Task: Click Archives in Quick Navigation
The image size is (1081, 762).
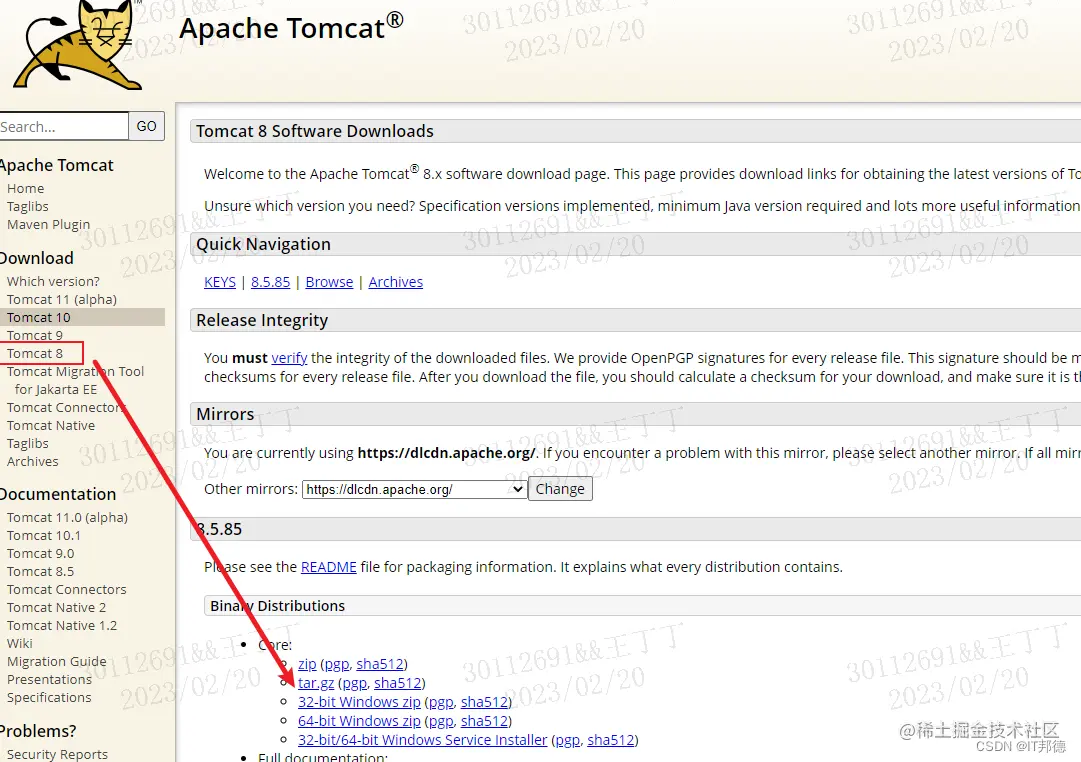Action: pos(396,282)
